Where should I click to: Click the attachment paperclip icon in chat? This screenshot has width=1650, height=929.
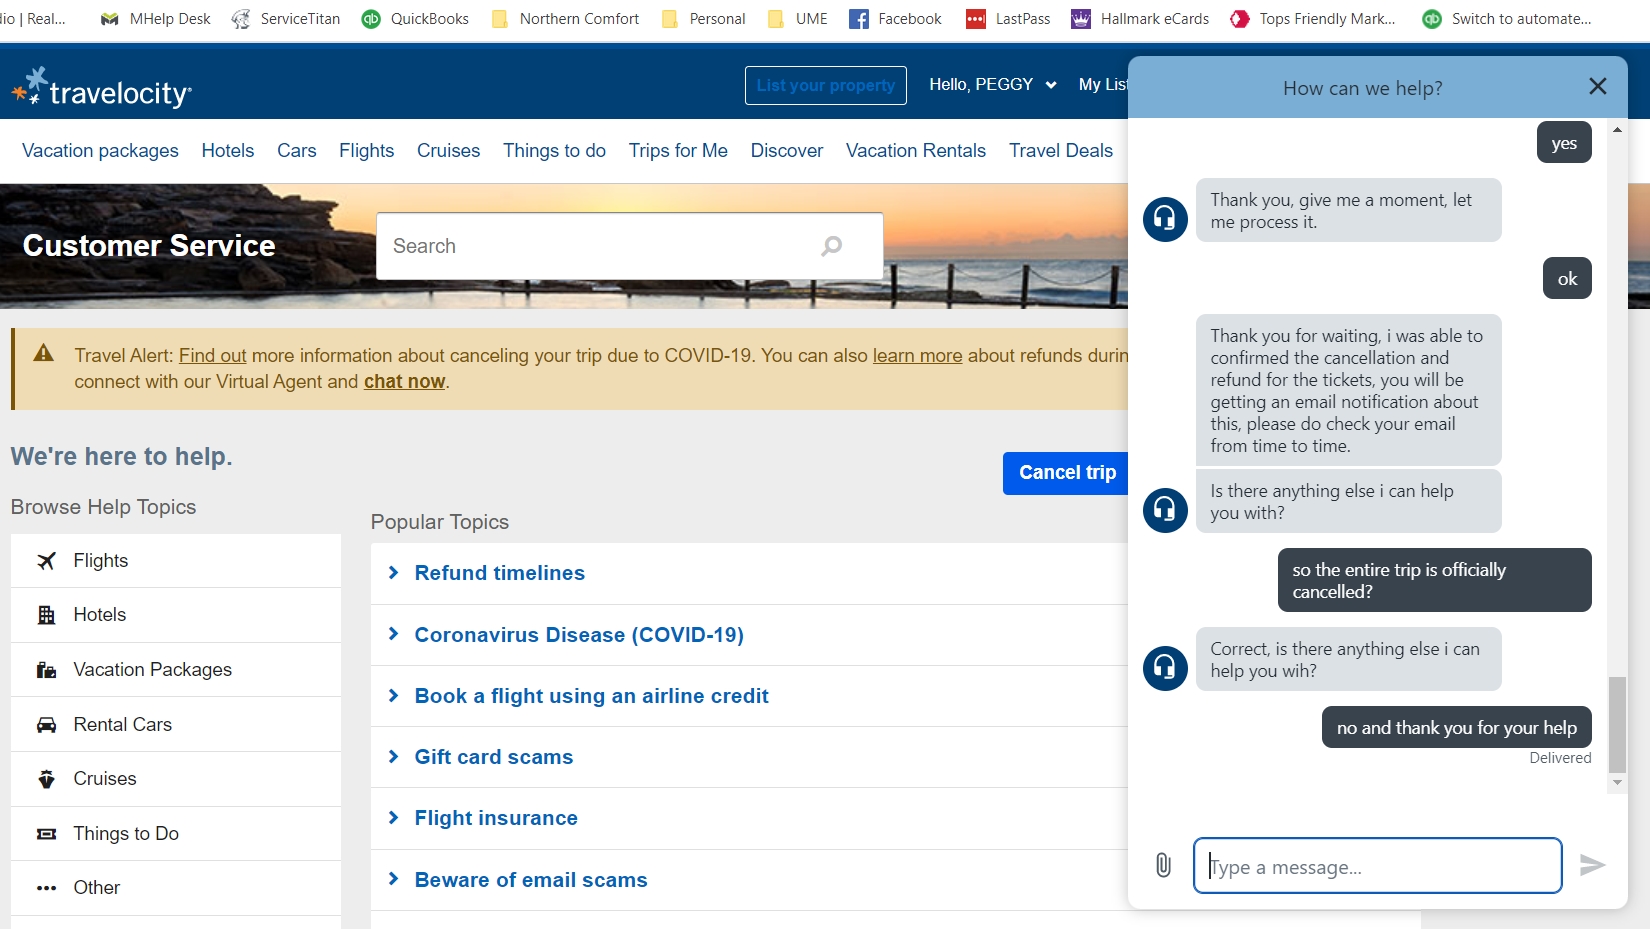(x=1163, y=865)
